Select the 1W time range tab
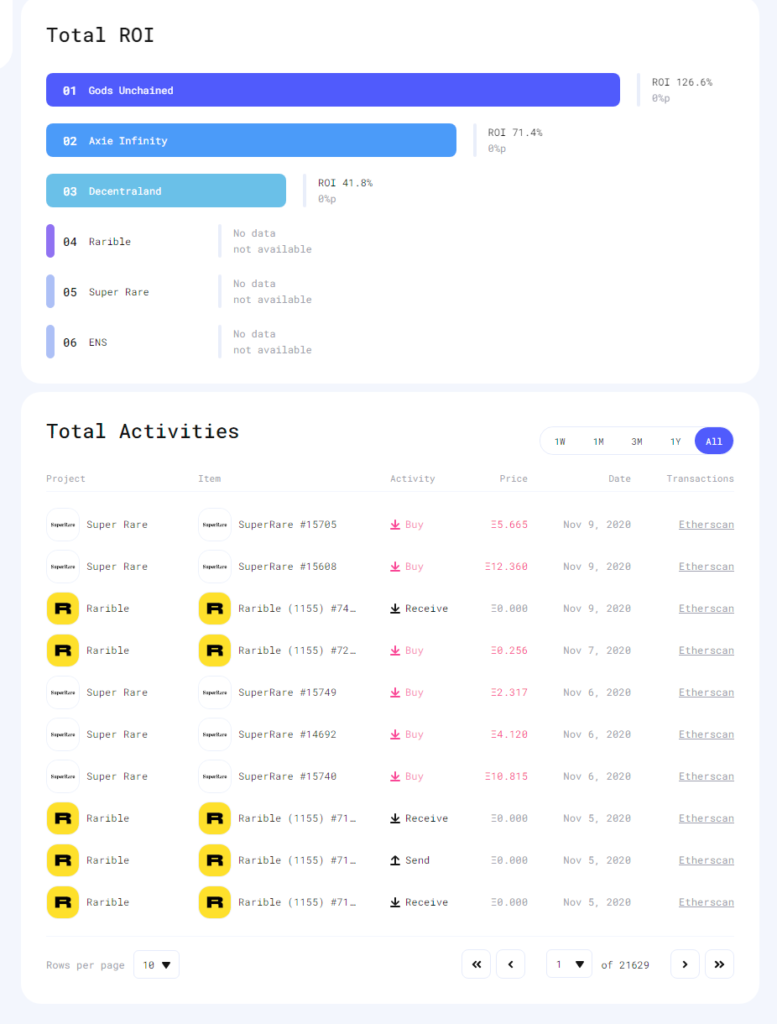 560,441
